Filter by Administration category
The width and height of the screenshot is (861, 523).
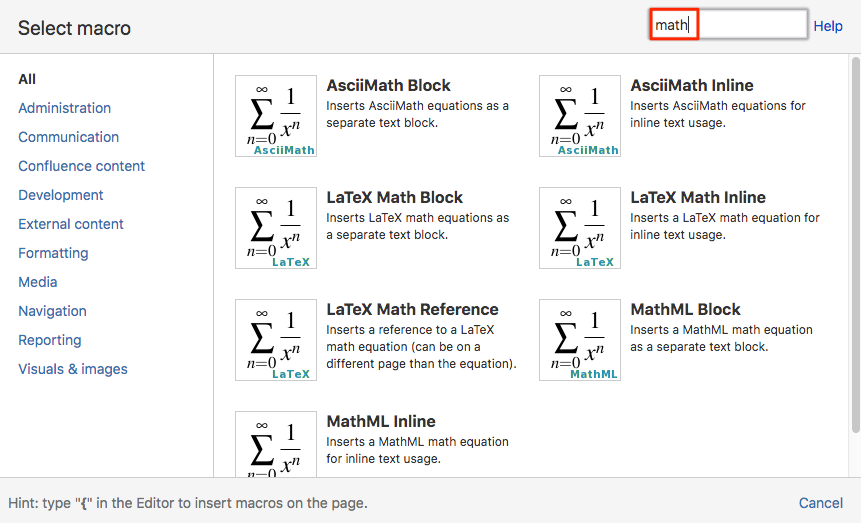[x=64, y=108]
